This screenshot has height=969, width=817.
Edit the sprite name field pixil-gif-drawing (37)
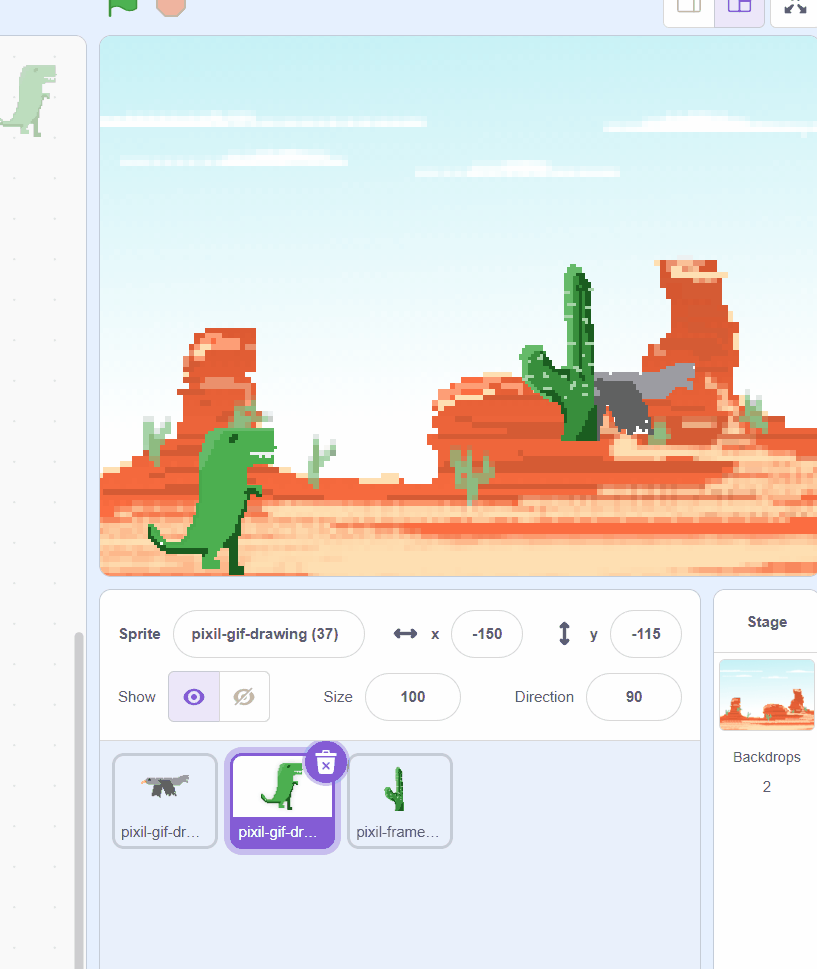269,634
